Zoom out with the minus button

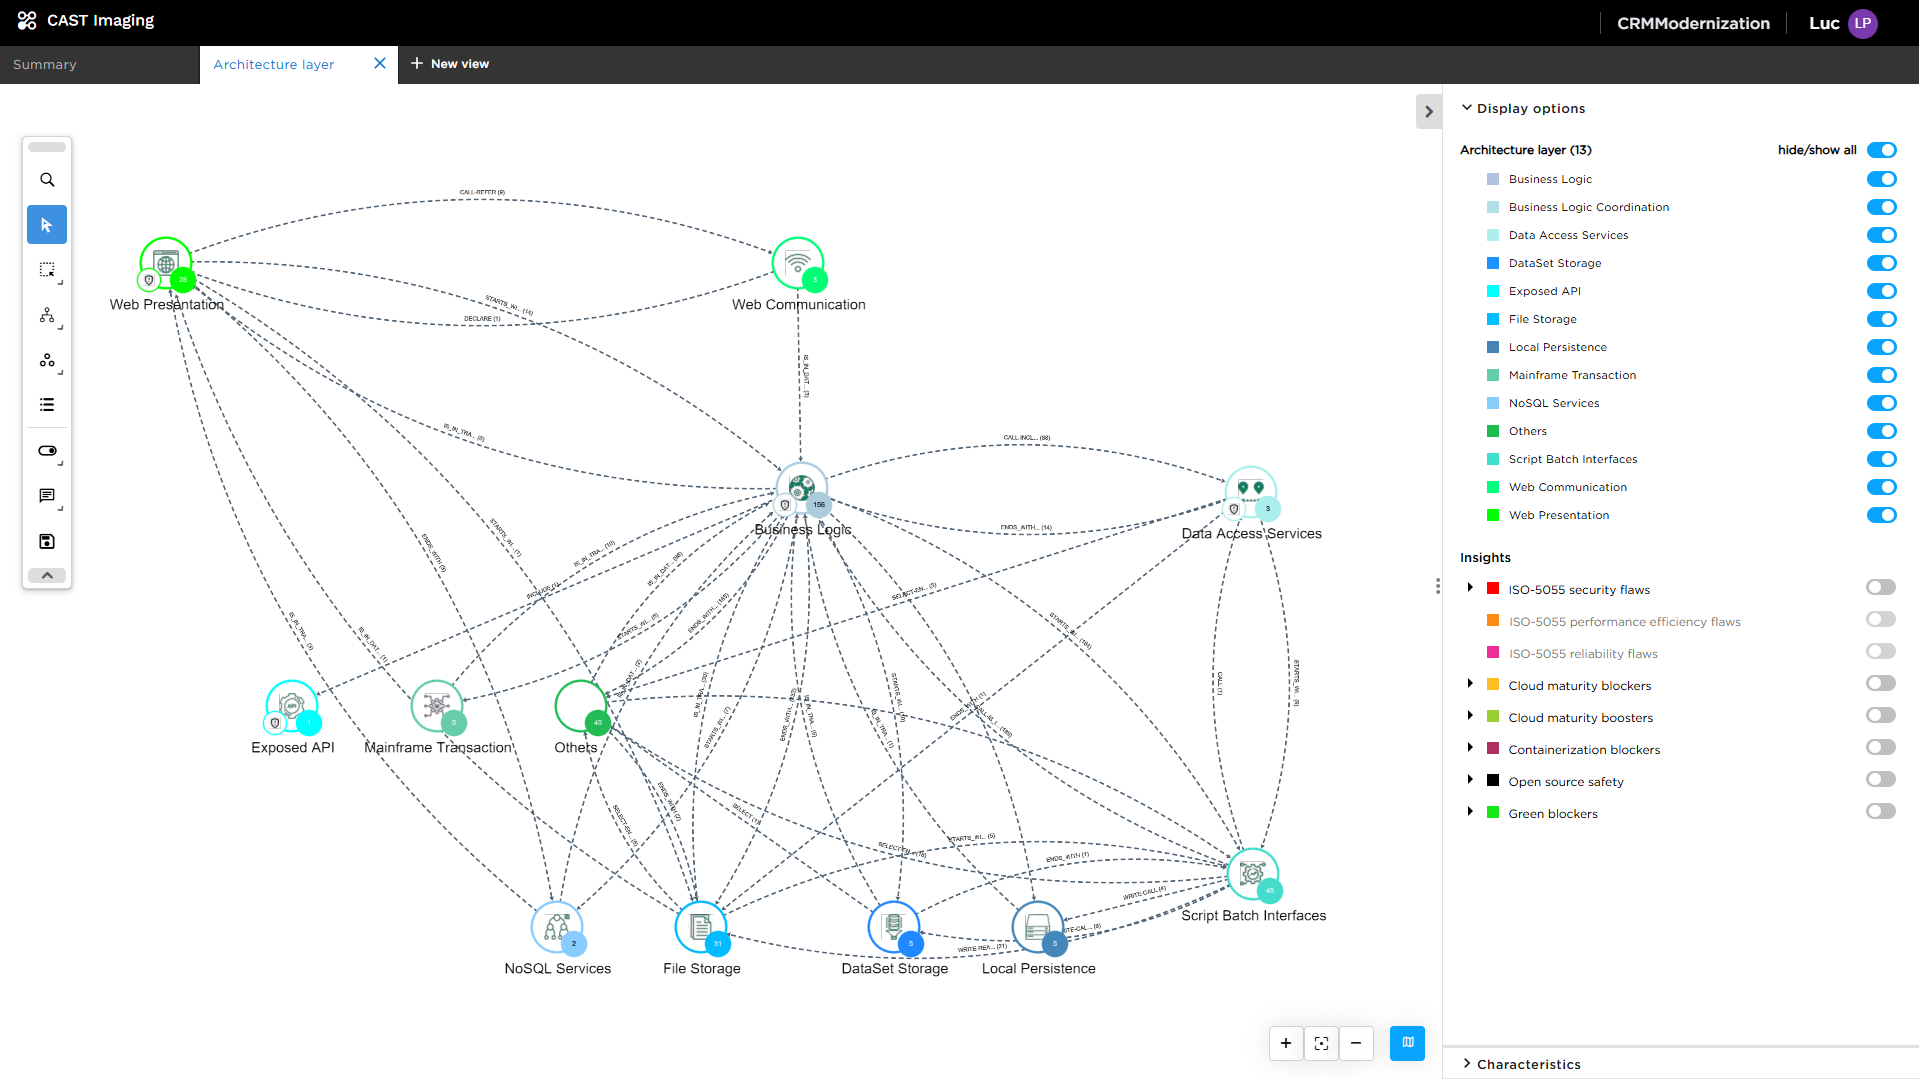[x=1356, y=1043]
